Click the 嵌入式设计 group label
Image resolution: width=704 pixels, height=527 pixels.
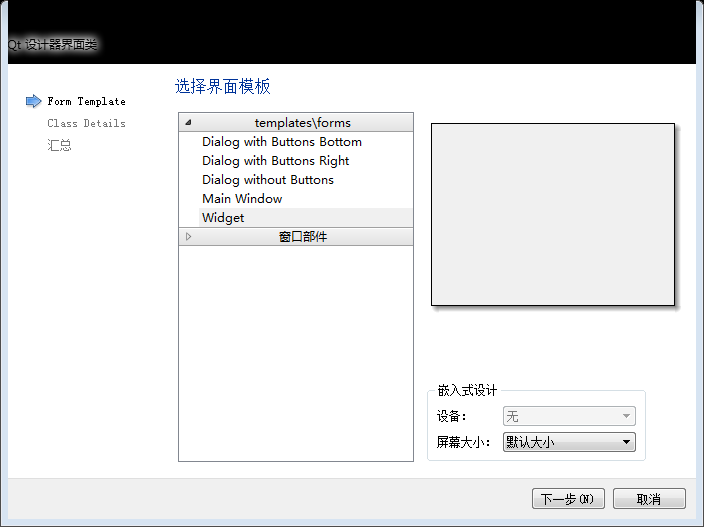tap(467, 390)
